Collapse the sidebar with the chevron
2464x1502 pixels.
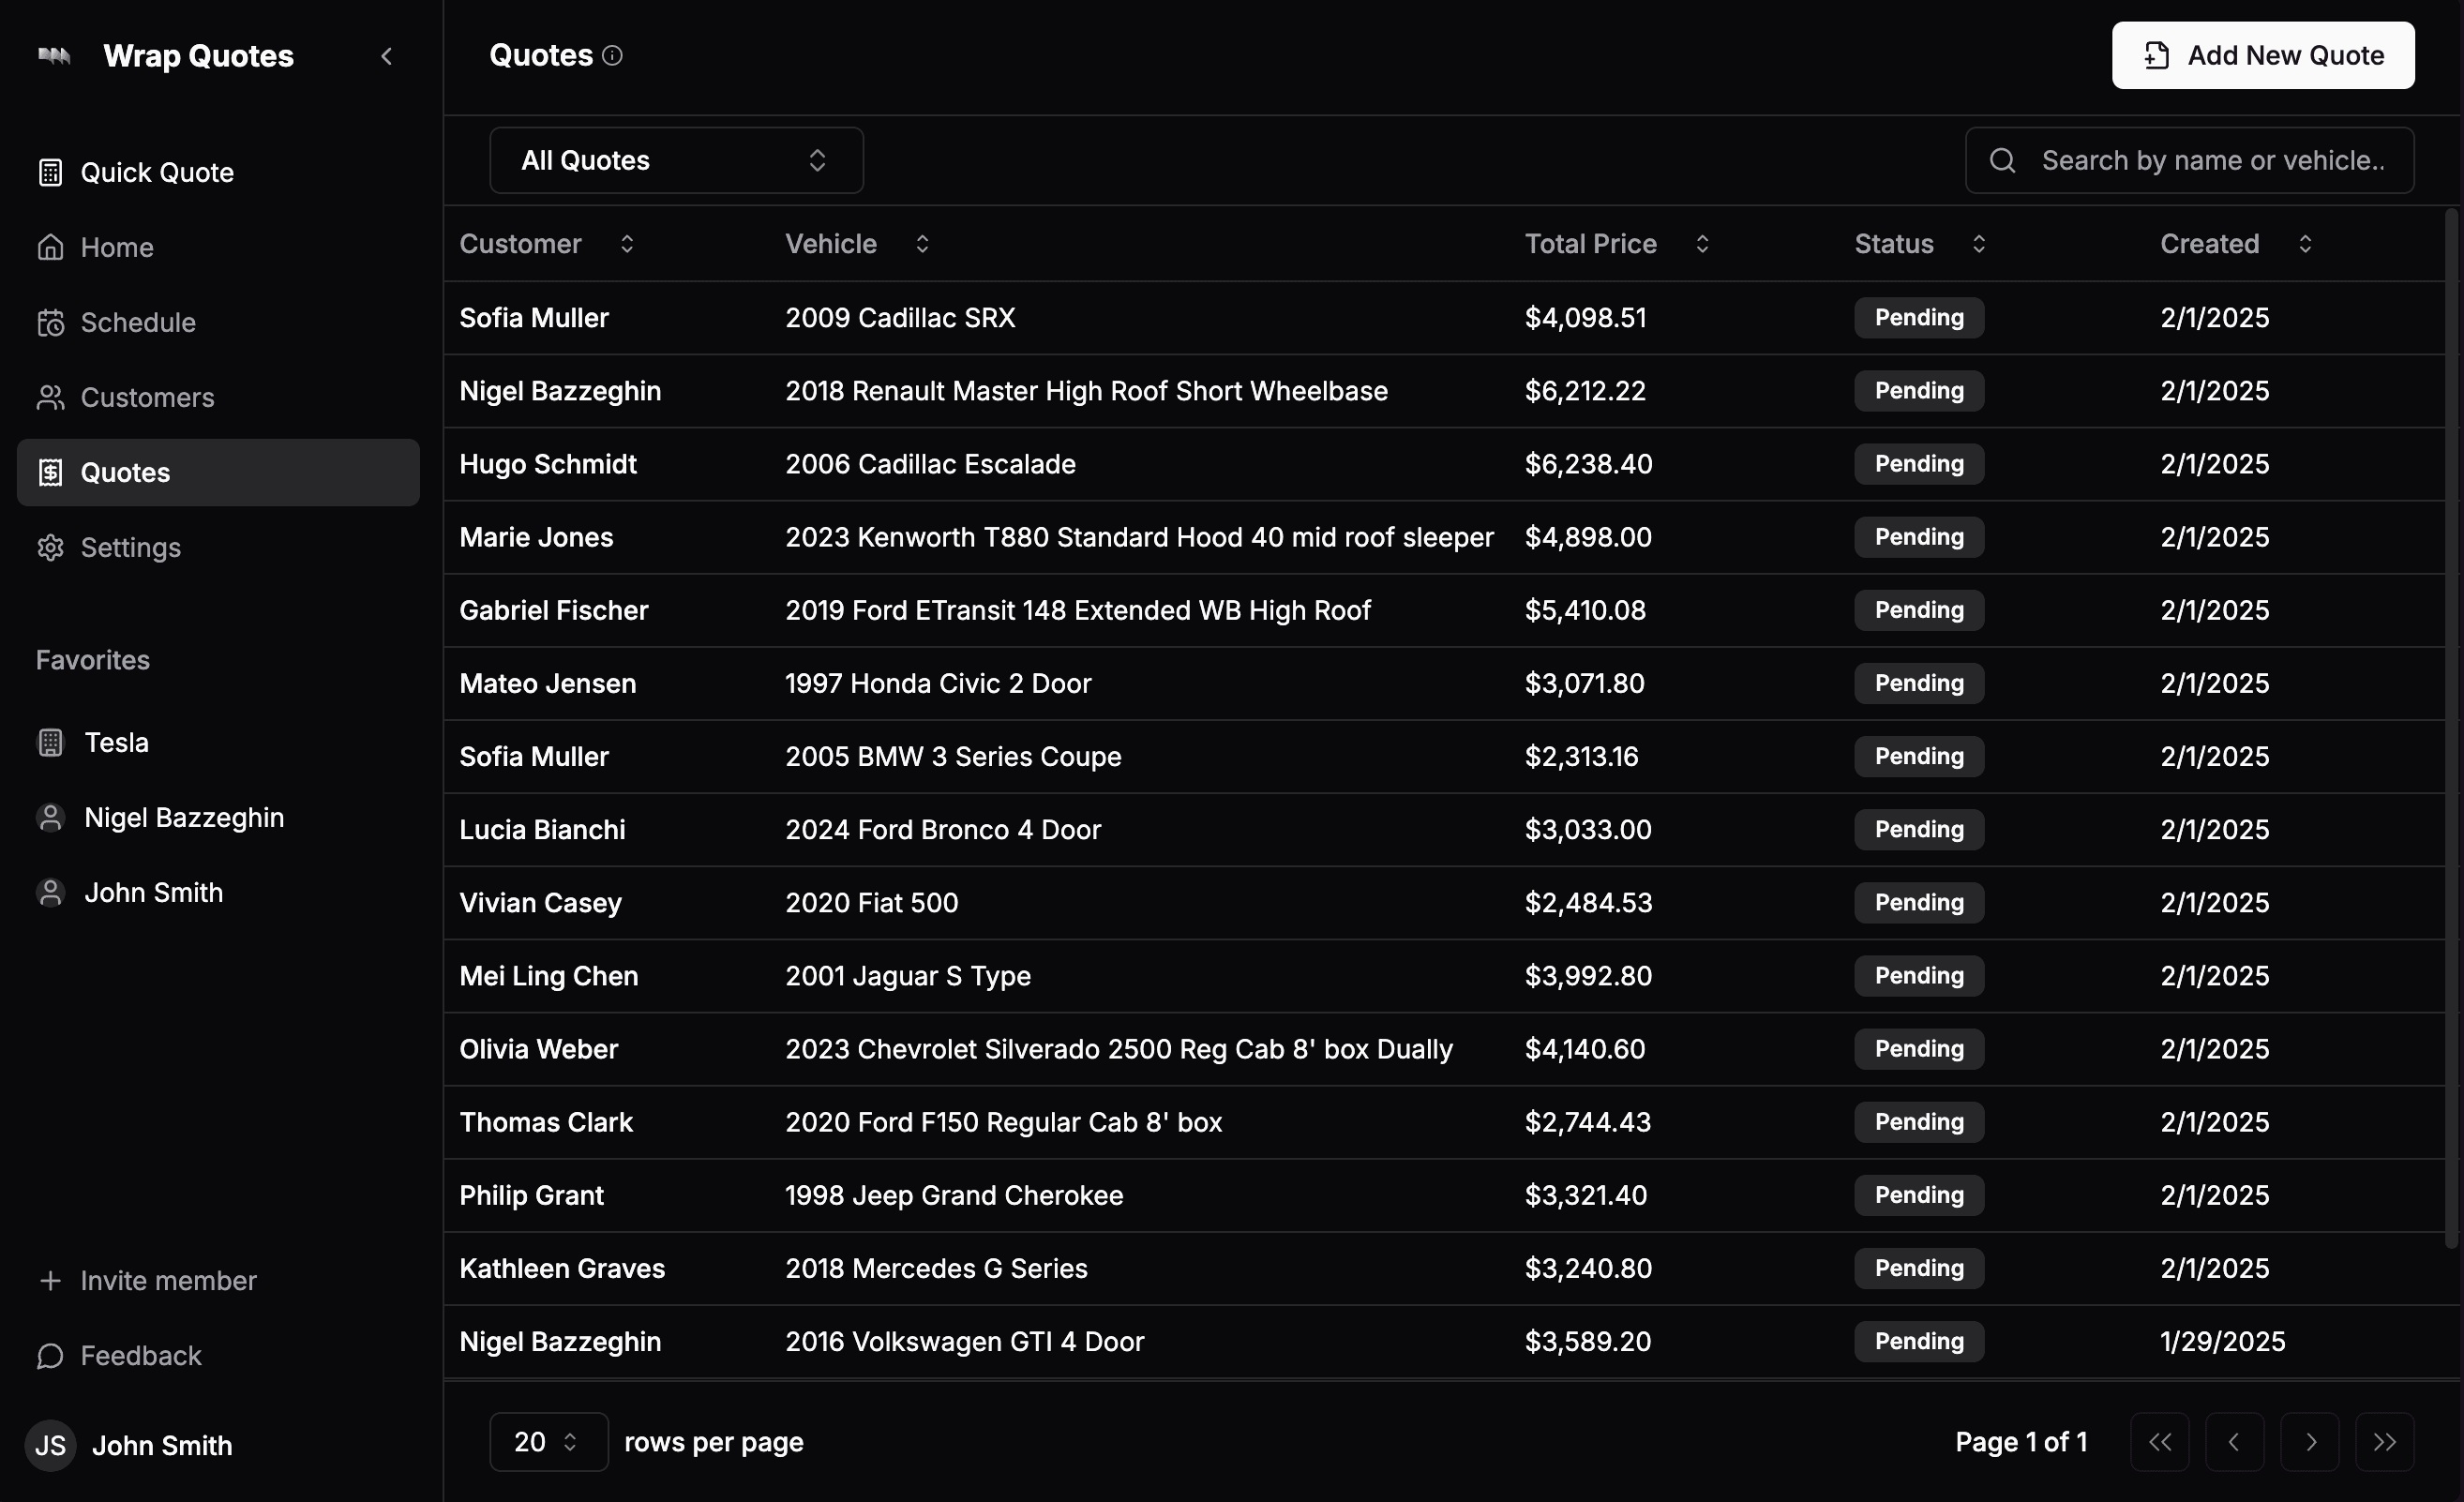[387, 56]
